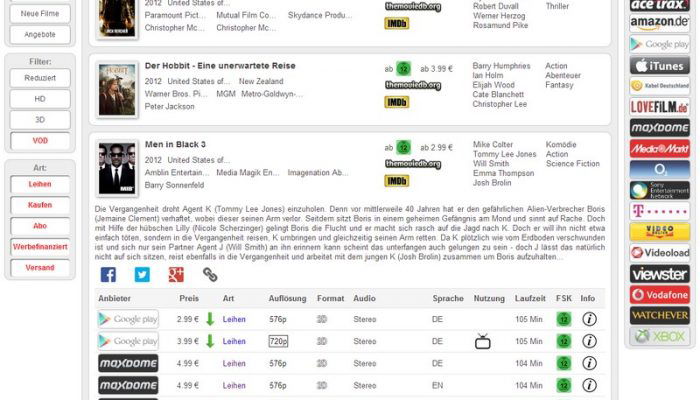The width and height of the screenshot is (700, 400).
Task: Open IMDb badge for Men in Black 3
Action: (396, 181)
